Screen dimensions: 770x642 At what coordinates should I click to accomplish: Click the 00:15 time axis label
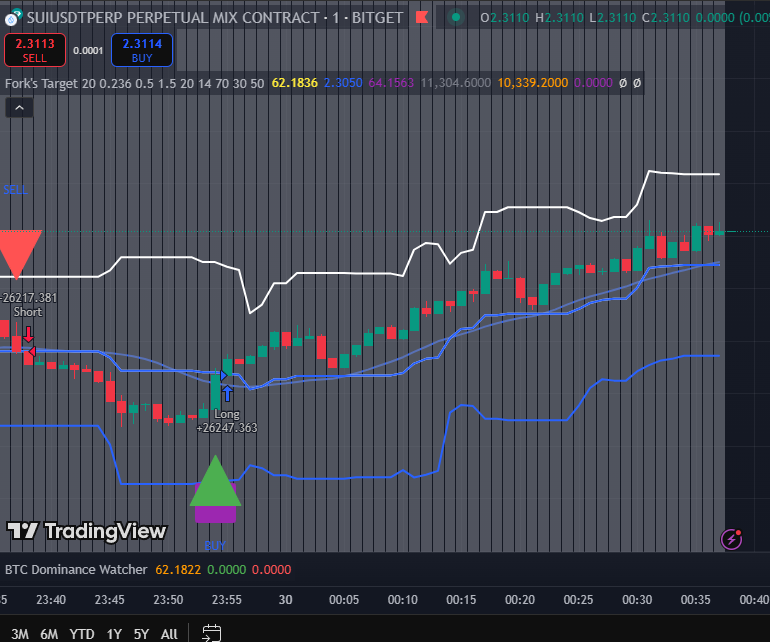pos(461,600)
